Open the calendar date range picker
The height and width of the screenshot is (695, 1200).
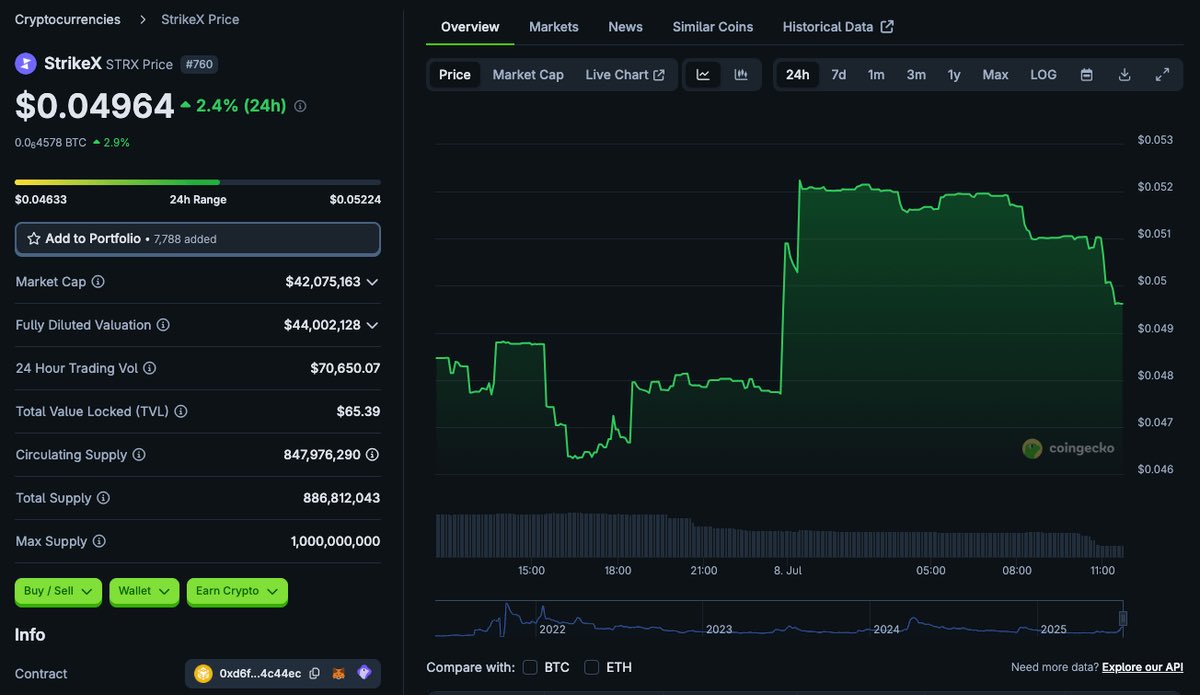pos(1086,75)
